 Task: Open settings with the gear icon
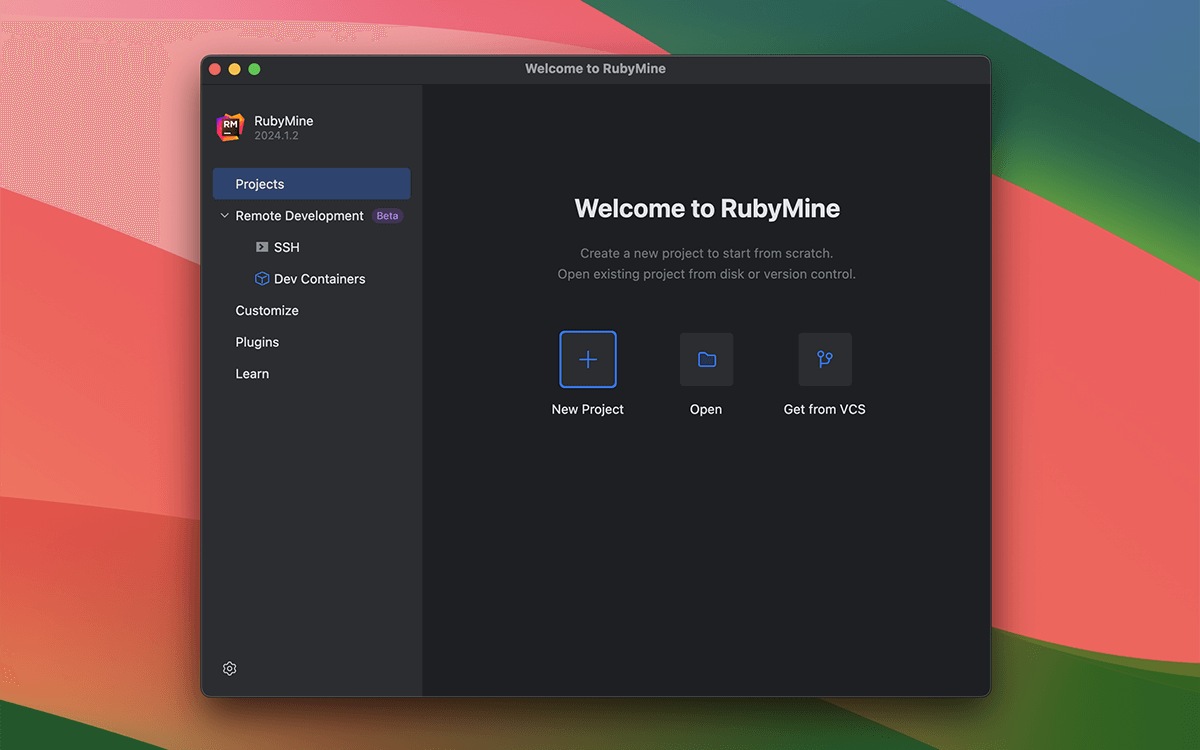pos(229,668)
